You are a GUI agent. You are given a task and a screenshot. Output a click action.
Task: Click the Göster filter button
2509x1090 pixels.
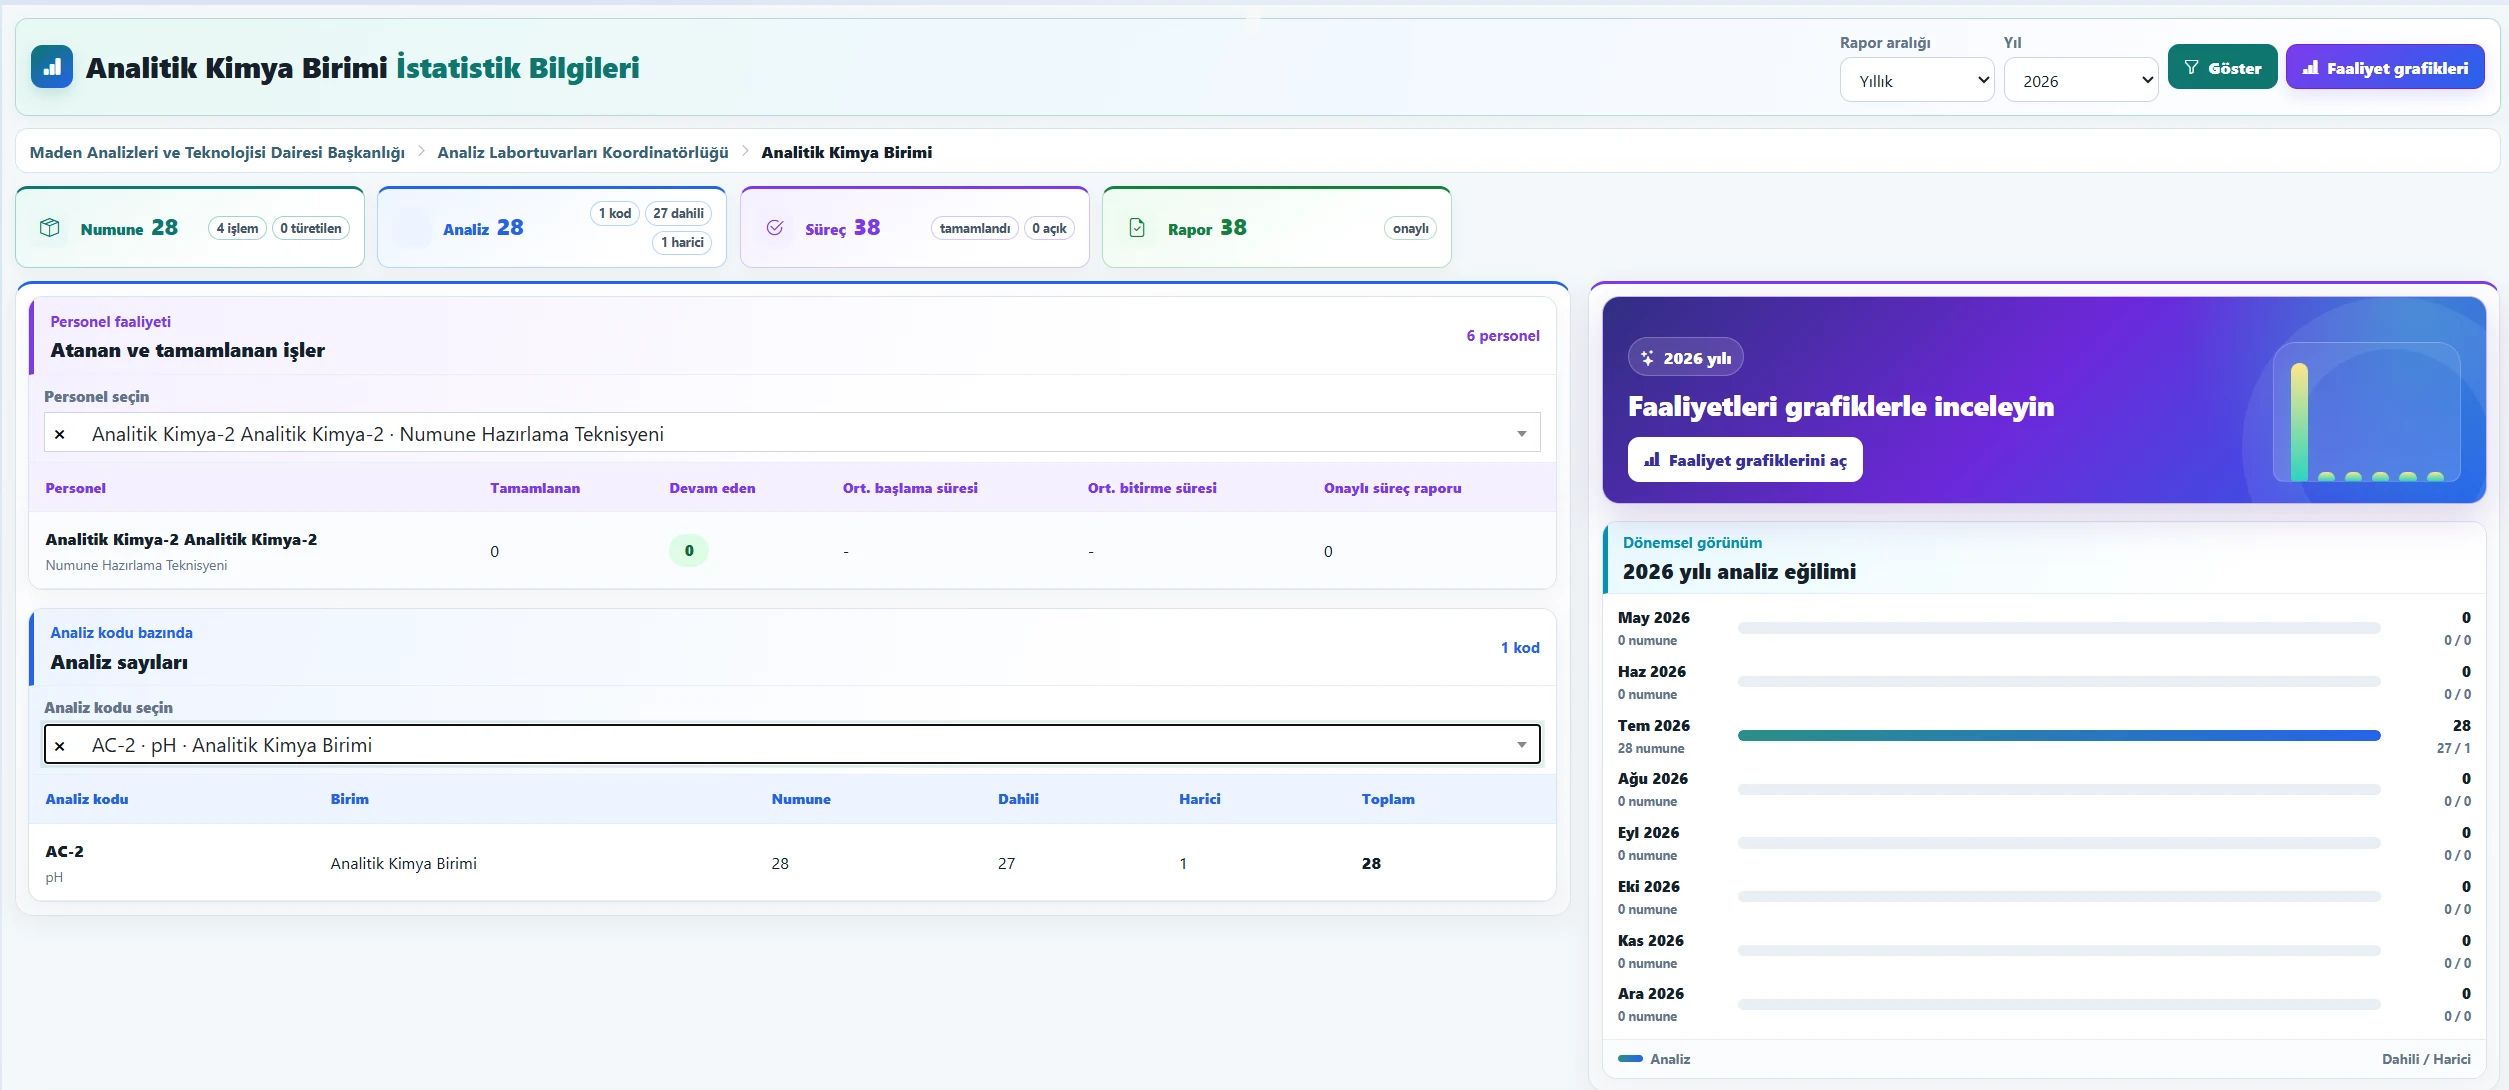pyautogui.click(x=2222, y=67)
